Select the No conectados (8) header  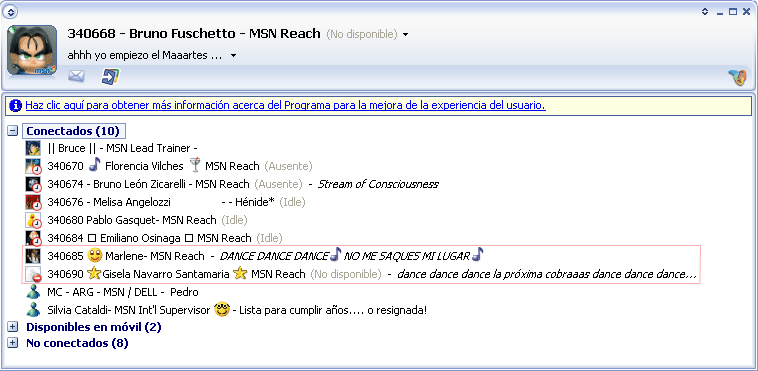click(x=77, y=343)
